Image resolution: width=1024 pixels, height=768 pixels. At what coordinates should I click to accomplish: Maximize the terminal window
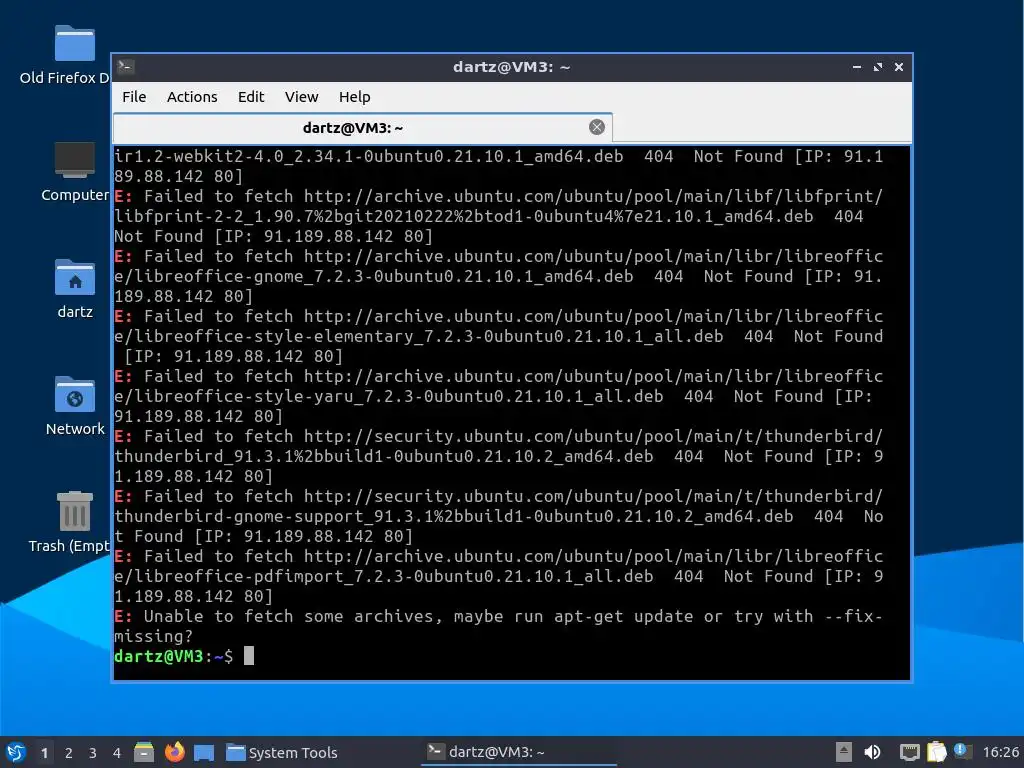click(878, 67)
